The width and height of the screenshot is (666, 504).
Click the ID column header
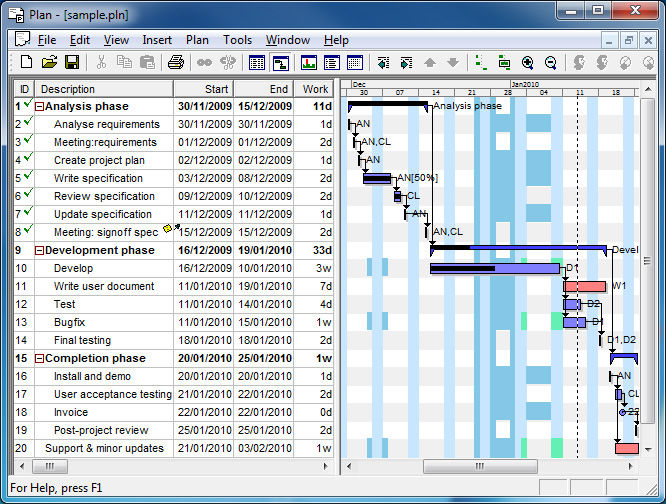pyautogui.click(x=24, y=89)
